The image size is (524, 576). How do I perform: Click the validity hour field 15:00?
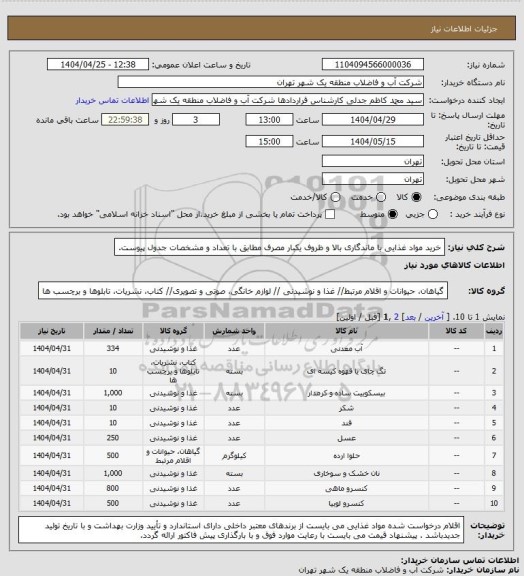(269, 141)
